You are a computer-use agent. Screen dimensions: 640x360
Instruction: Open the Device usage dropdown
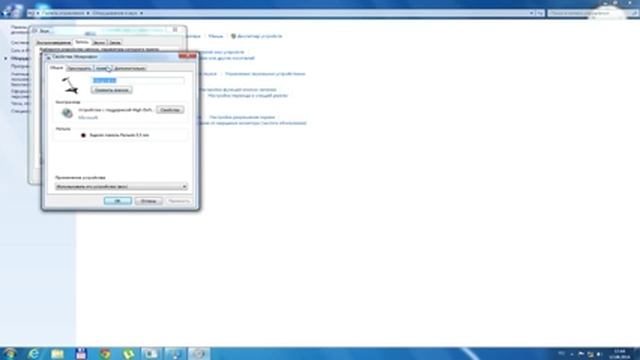[x=121, y=187]
